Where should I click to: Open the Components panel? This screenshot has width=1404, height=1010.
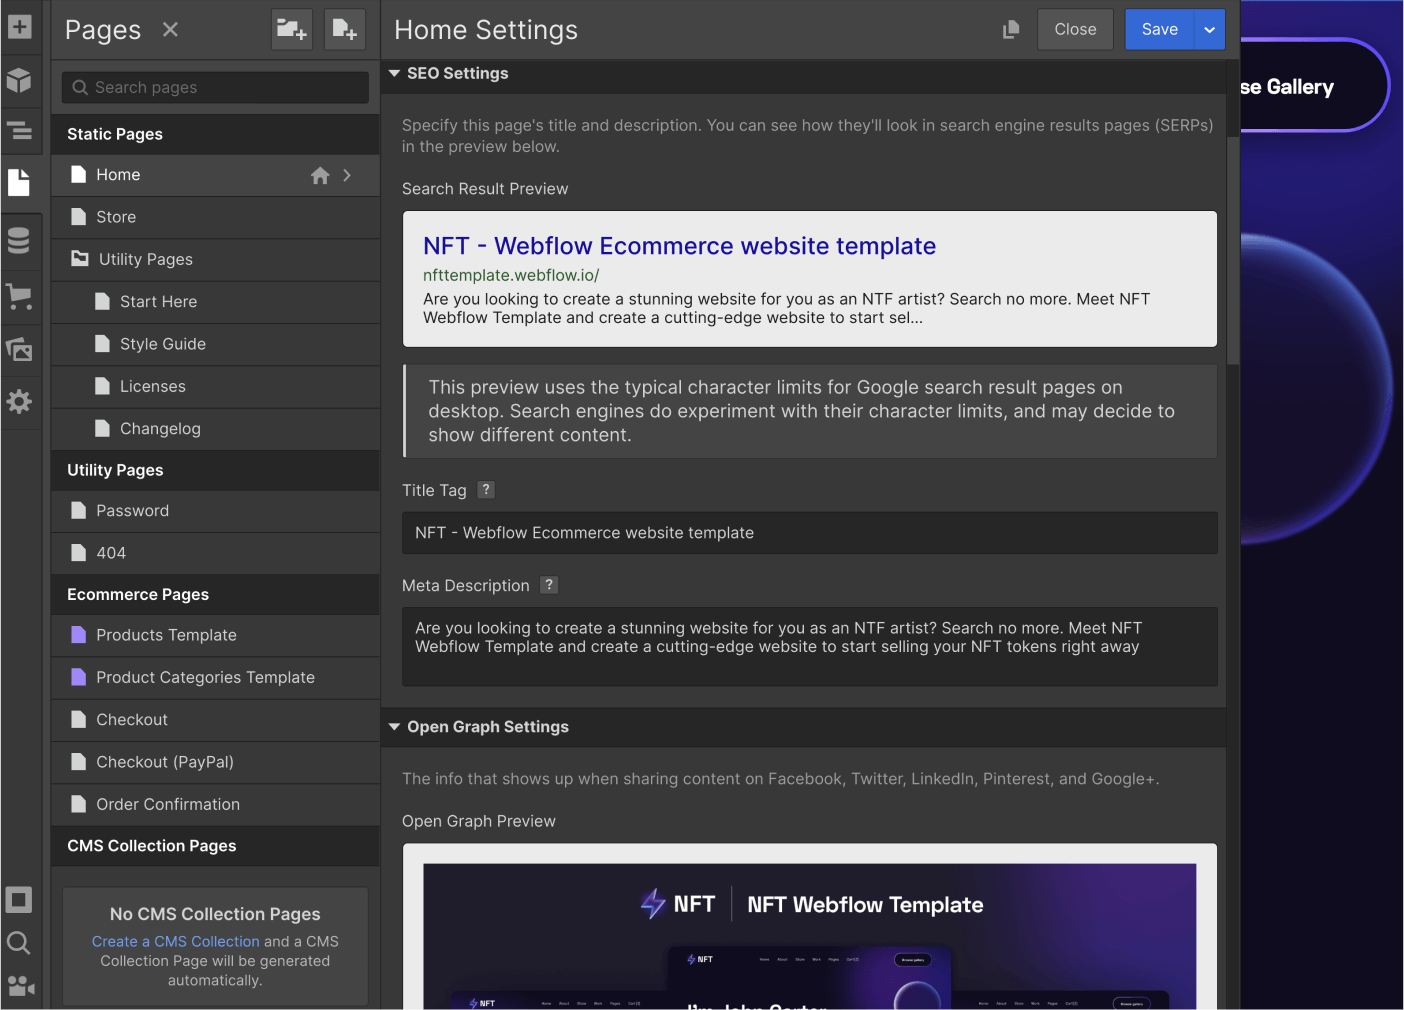coord(19,80)
